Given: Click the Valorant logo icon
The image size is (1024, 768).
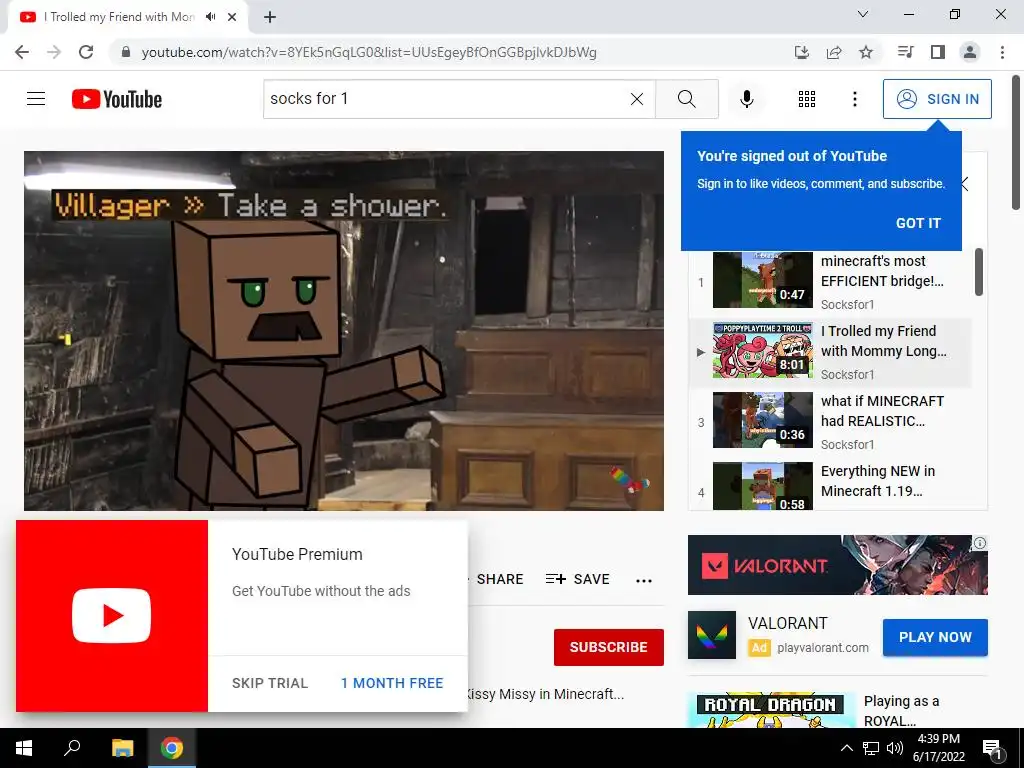Looking at the screenshot, I should pyautogui.click(x=712, y=635).
